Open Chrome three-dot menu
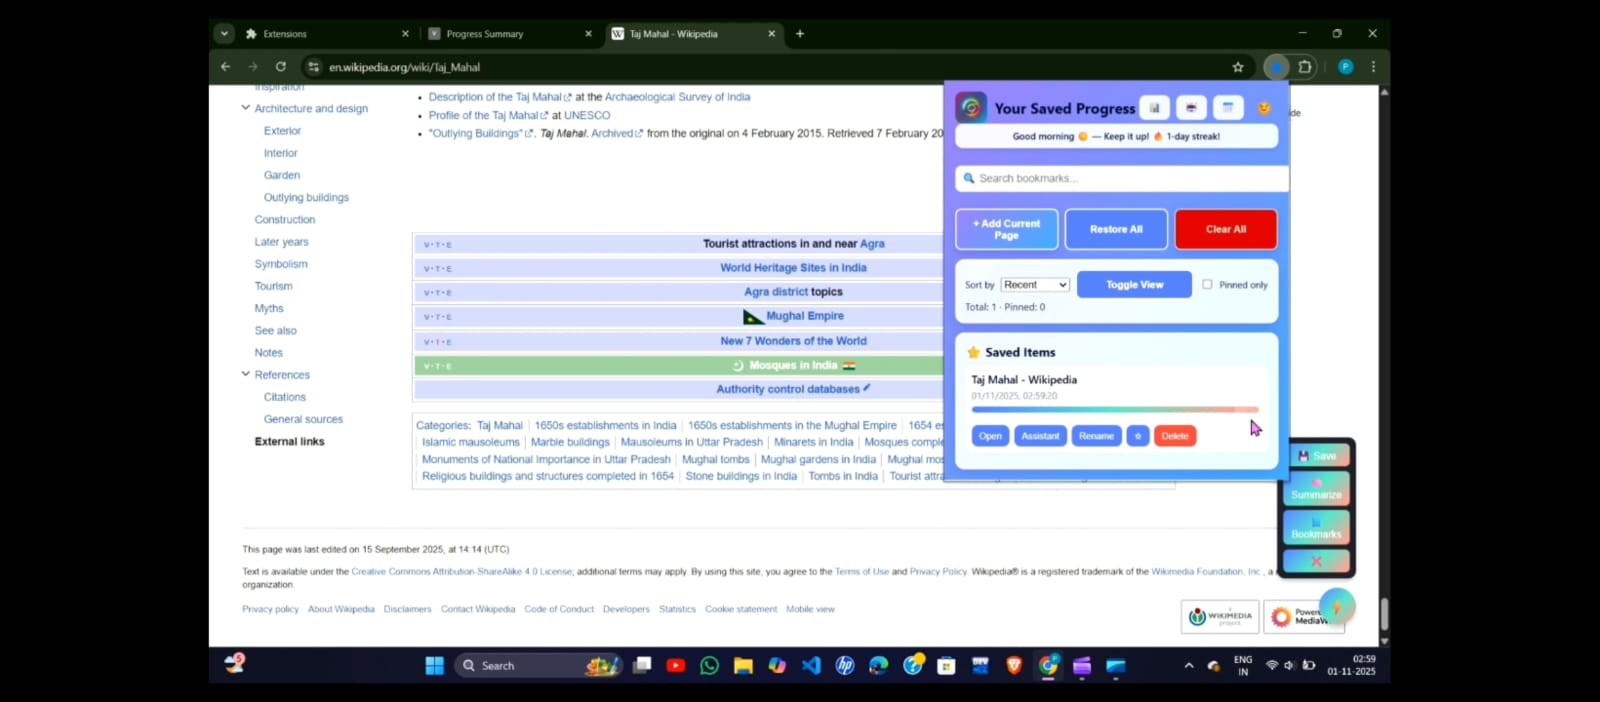The width and height of the screenshot is (1600, 702). (x=1373, y=67)
